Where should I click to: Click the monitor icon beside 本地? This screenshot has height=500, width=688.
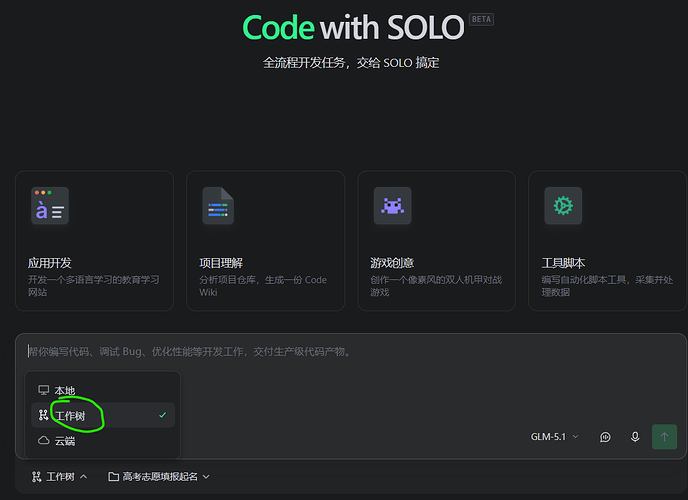click(43, 390)
